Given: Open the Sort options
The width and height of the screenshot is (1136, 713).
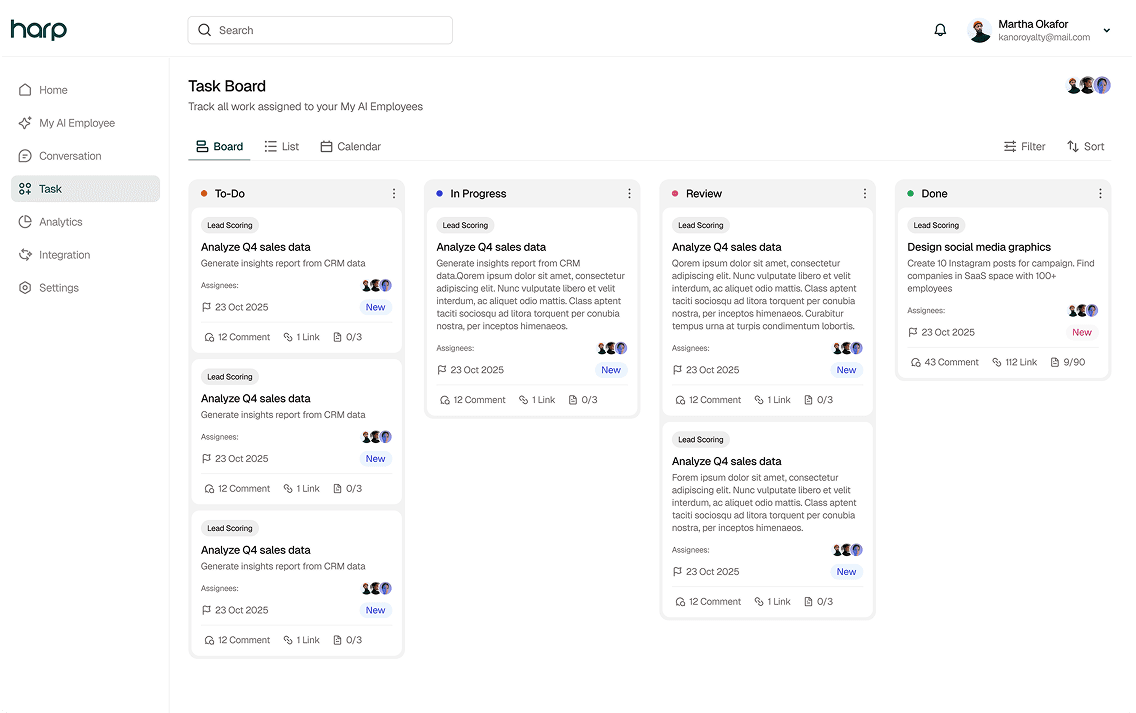Looking at the screenshot, I should (x=1085, y=146).
